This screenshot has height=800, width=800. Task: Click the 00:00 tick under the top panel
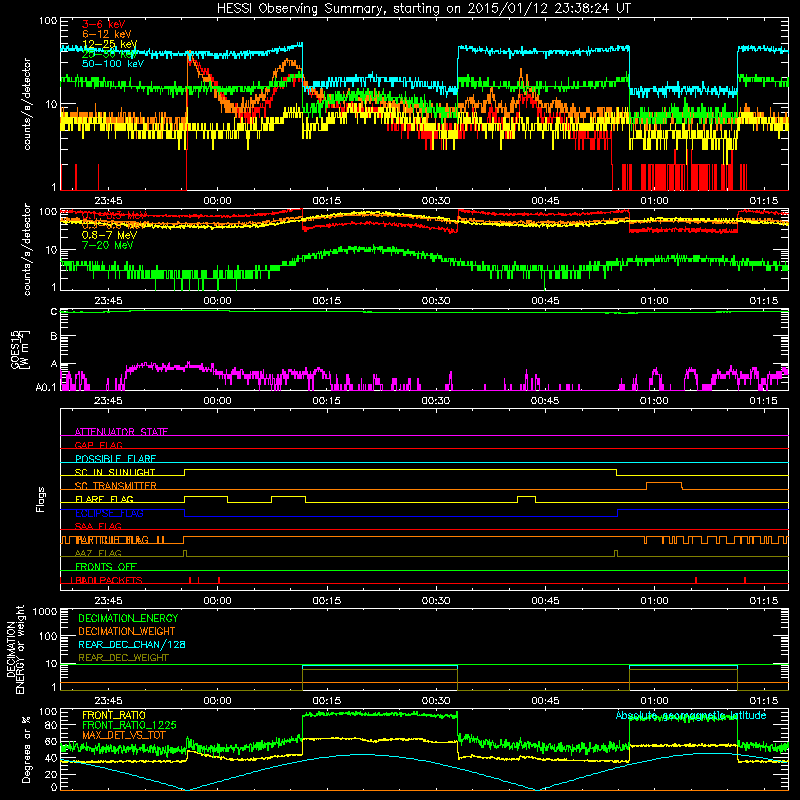(217, 201)
